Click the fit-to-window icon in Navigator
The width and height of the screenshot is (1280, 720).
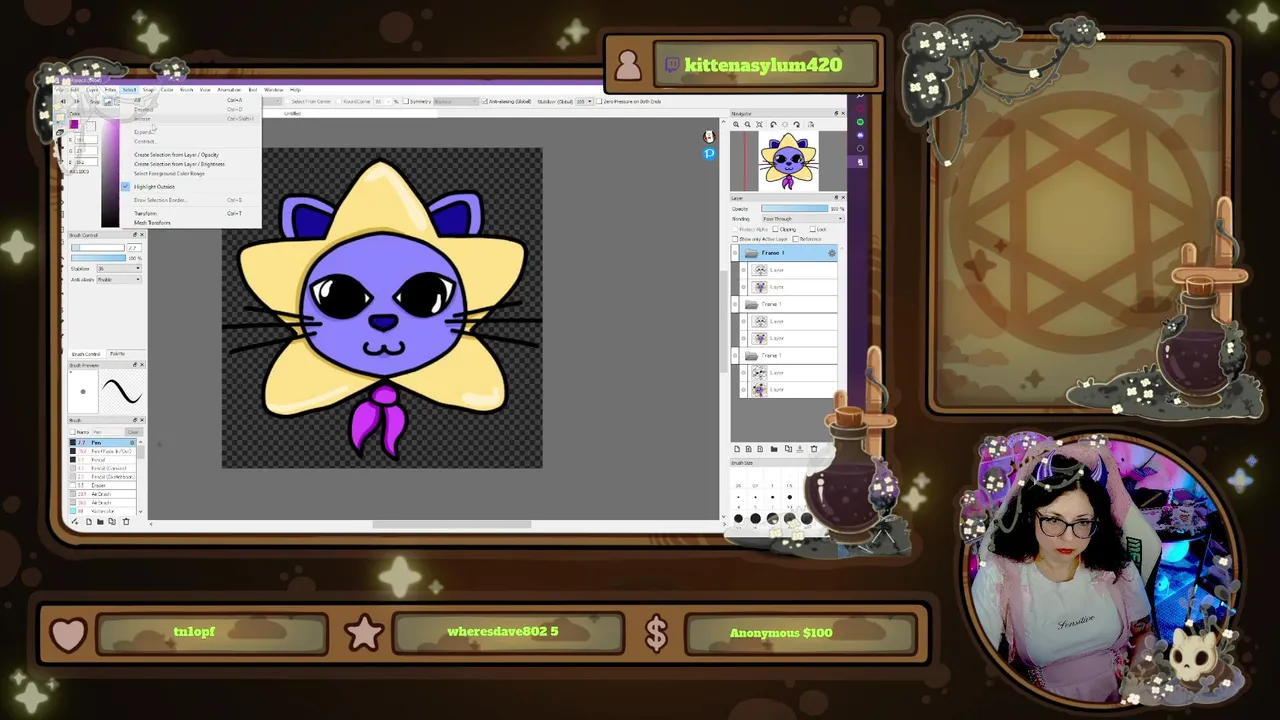759,124
